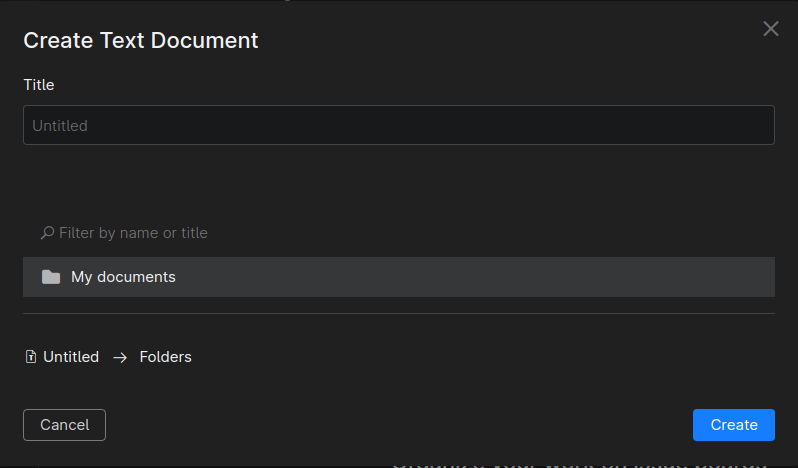
Task: Cancel document creation
Action: tap(65, 425)
